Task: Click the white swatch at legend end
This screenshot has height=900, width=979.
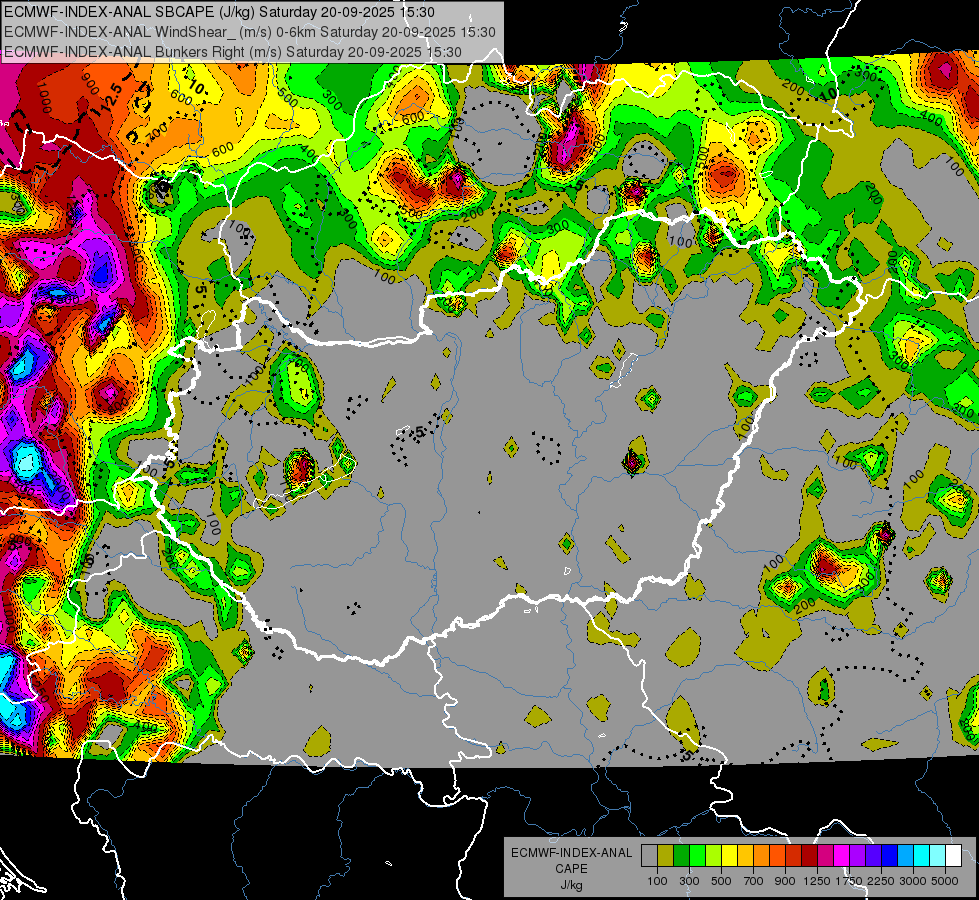Action: point(953,856)
